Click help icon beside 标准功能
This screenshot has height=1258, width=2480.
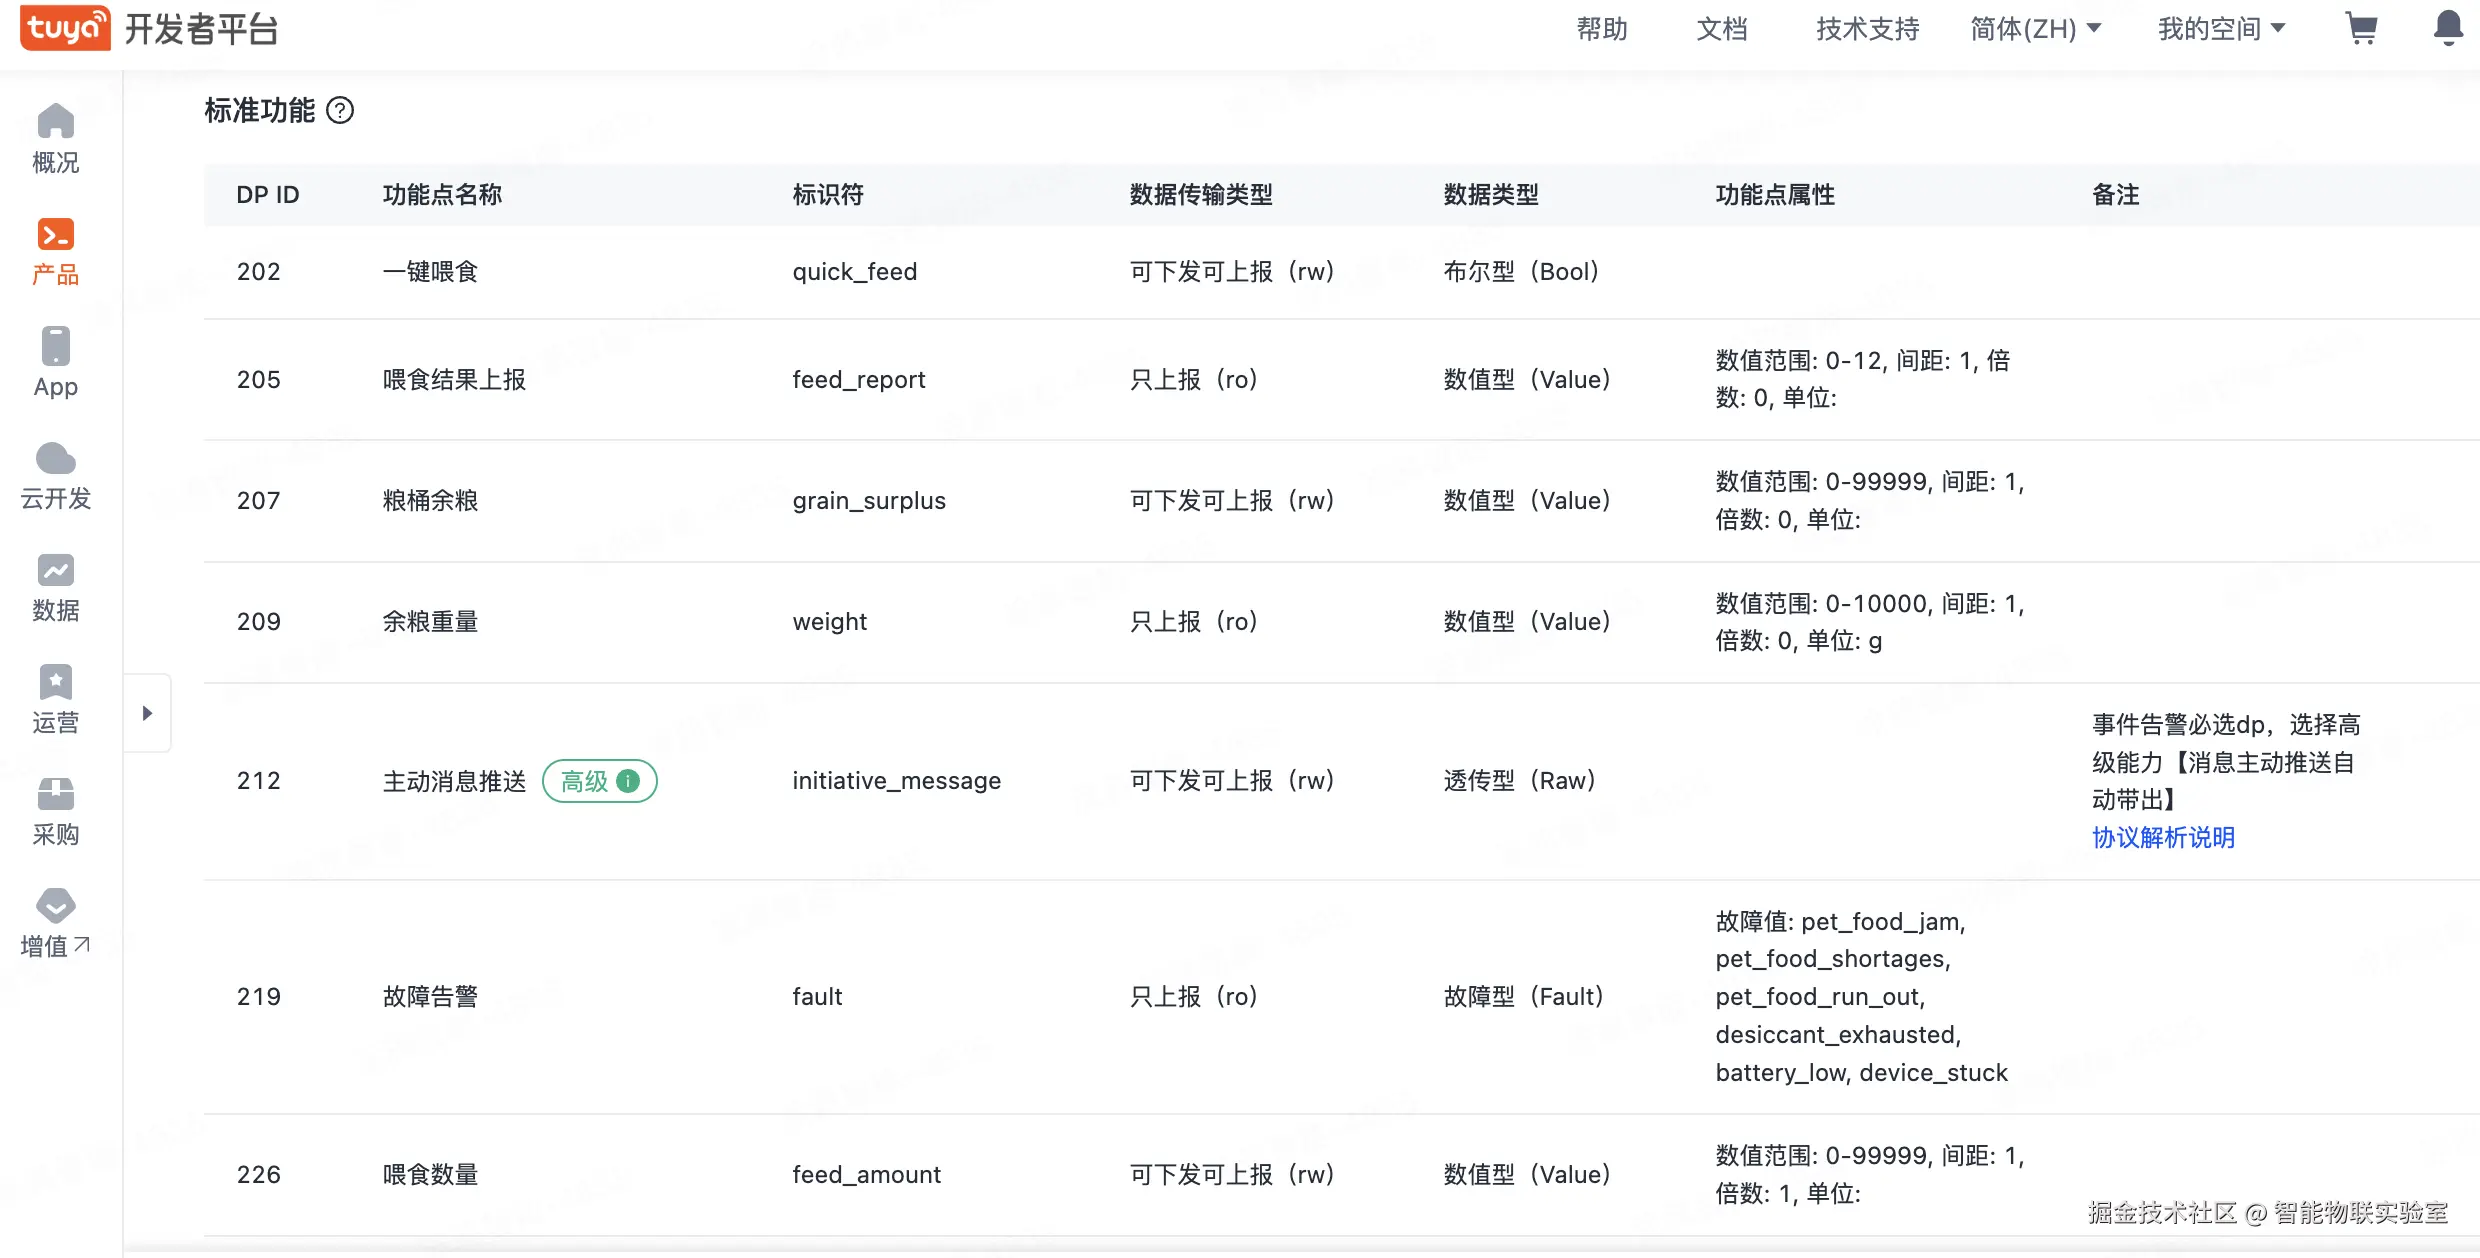tap(340, 110)
